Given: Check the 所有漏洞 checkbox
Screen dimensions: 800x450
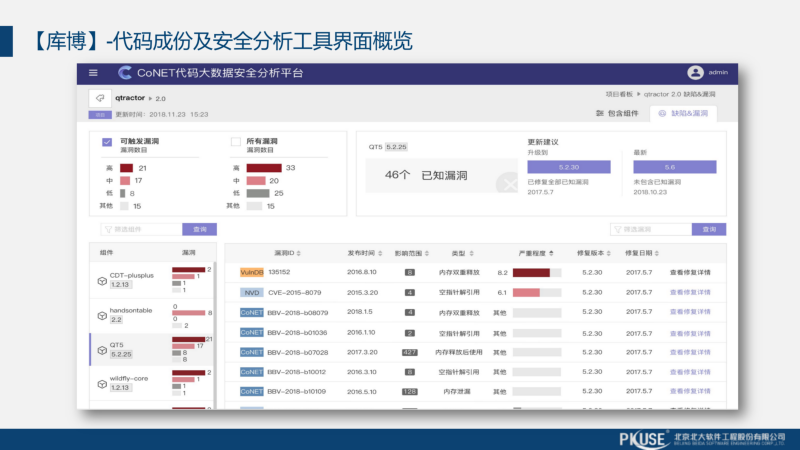Looking at the screenshot, I should [x=235, y=141].
